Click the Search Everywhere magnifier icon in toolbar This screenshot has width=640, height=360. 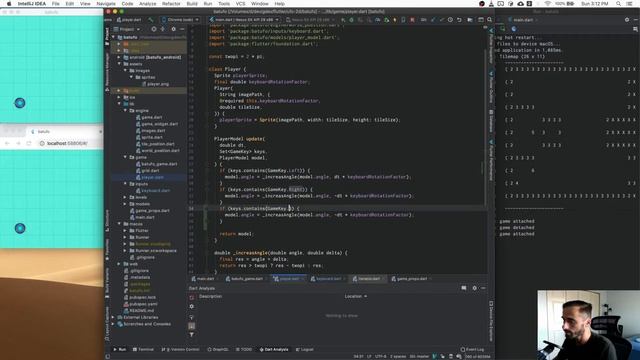coord(489,20)
